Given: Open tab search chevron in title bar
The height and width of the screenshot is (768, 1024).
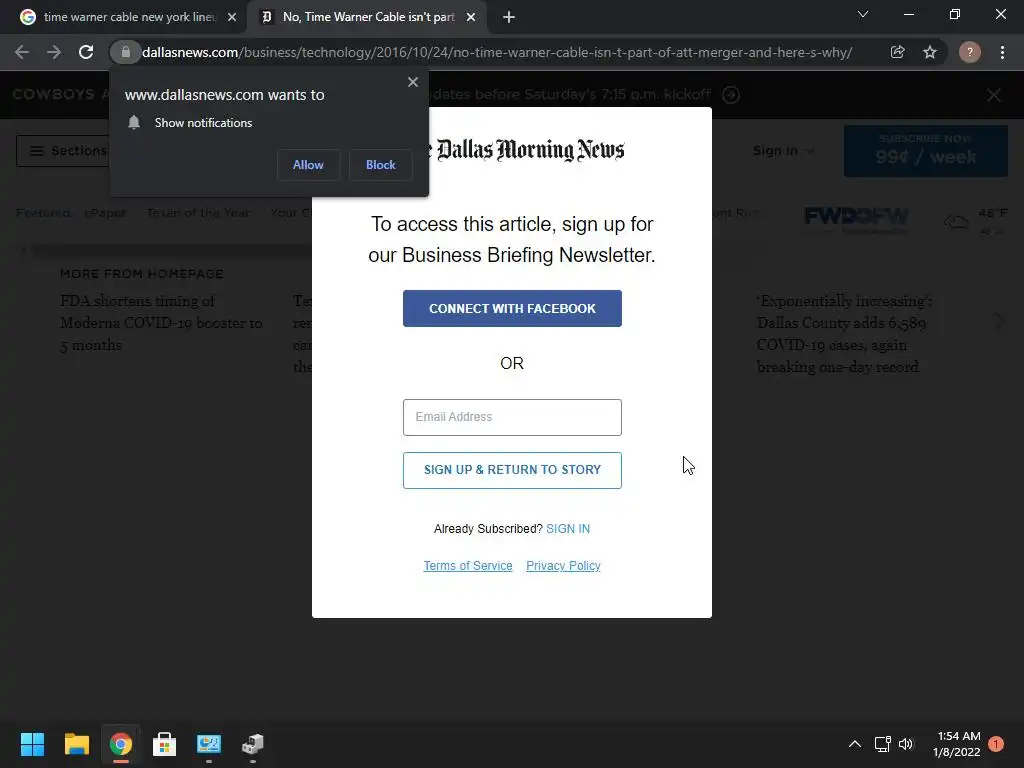Looking at the screenshot, I should tap(863, 14).
